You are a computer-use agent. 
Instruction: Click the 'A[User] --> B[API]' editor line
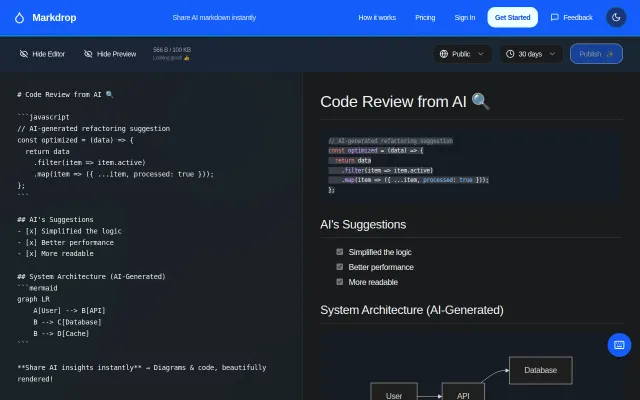69,311
